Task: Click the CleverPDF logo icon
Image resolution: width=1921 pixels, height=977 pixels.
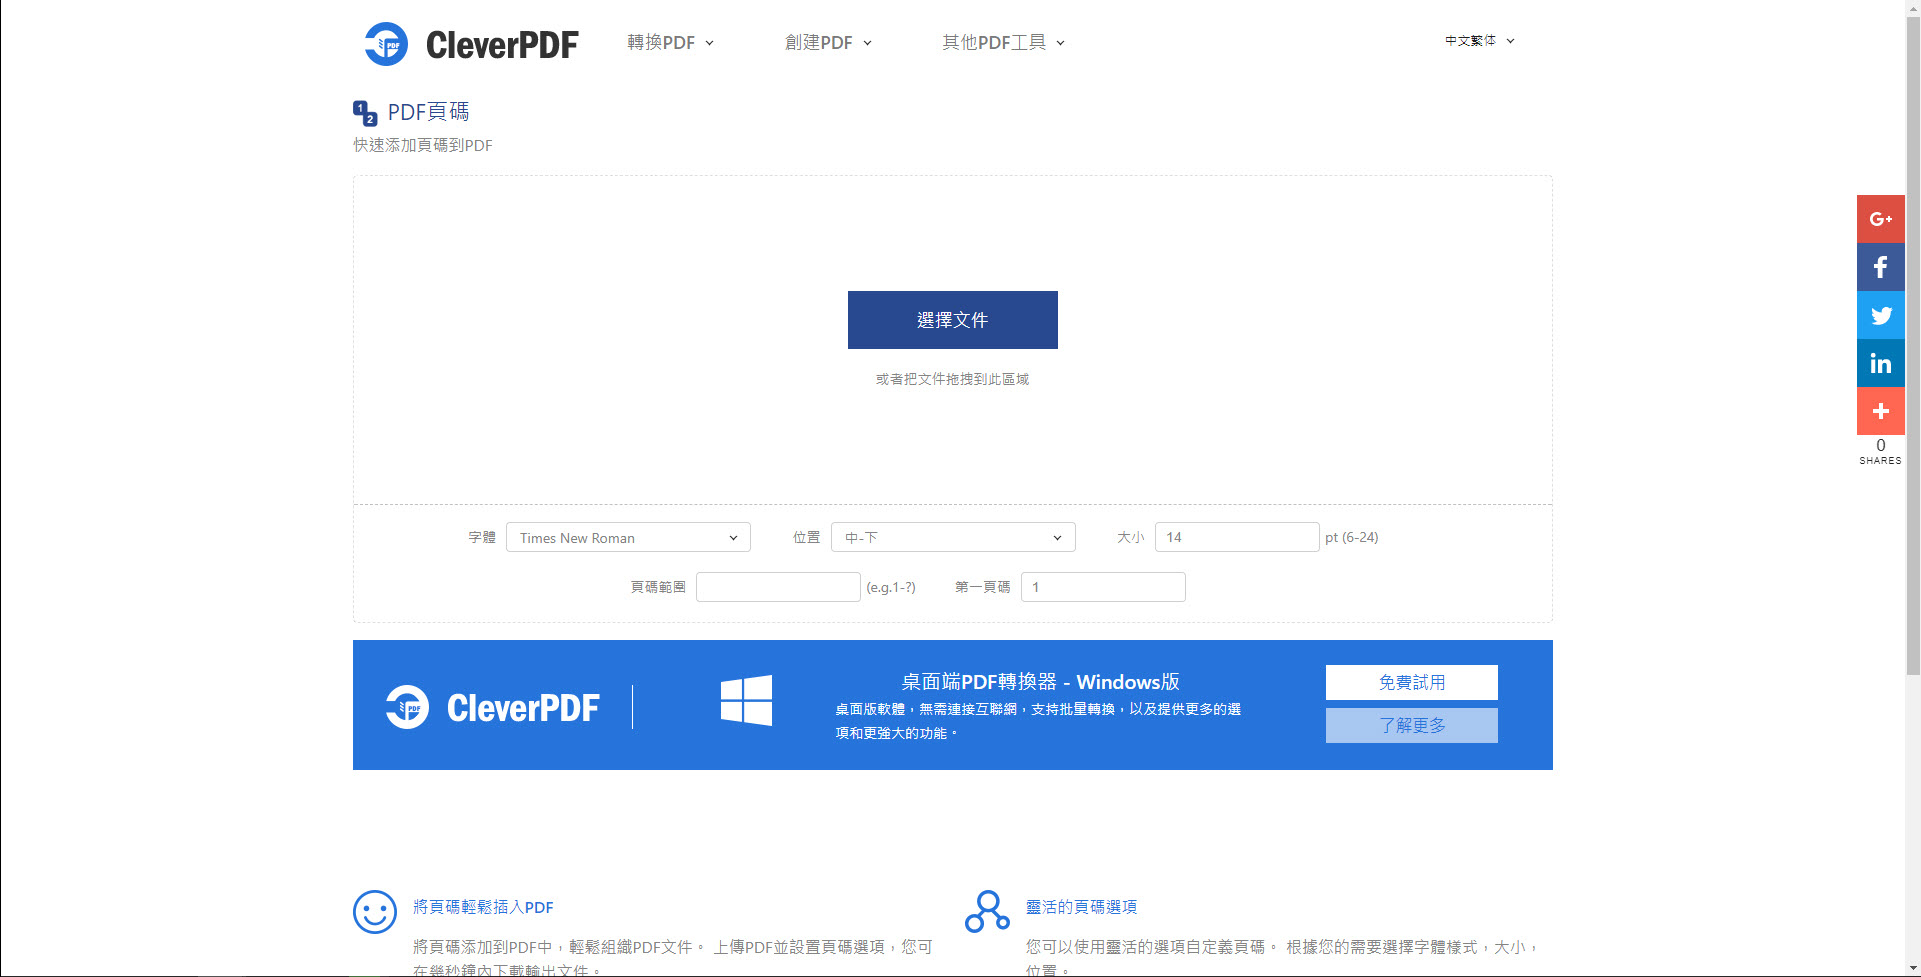Action: [388, 43]
